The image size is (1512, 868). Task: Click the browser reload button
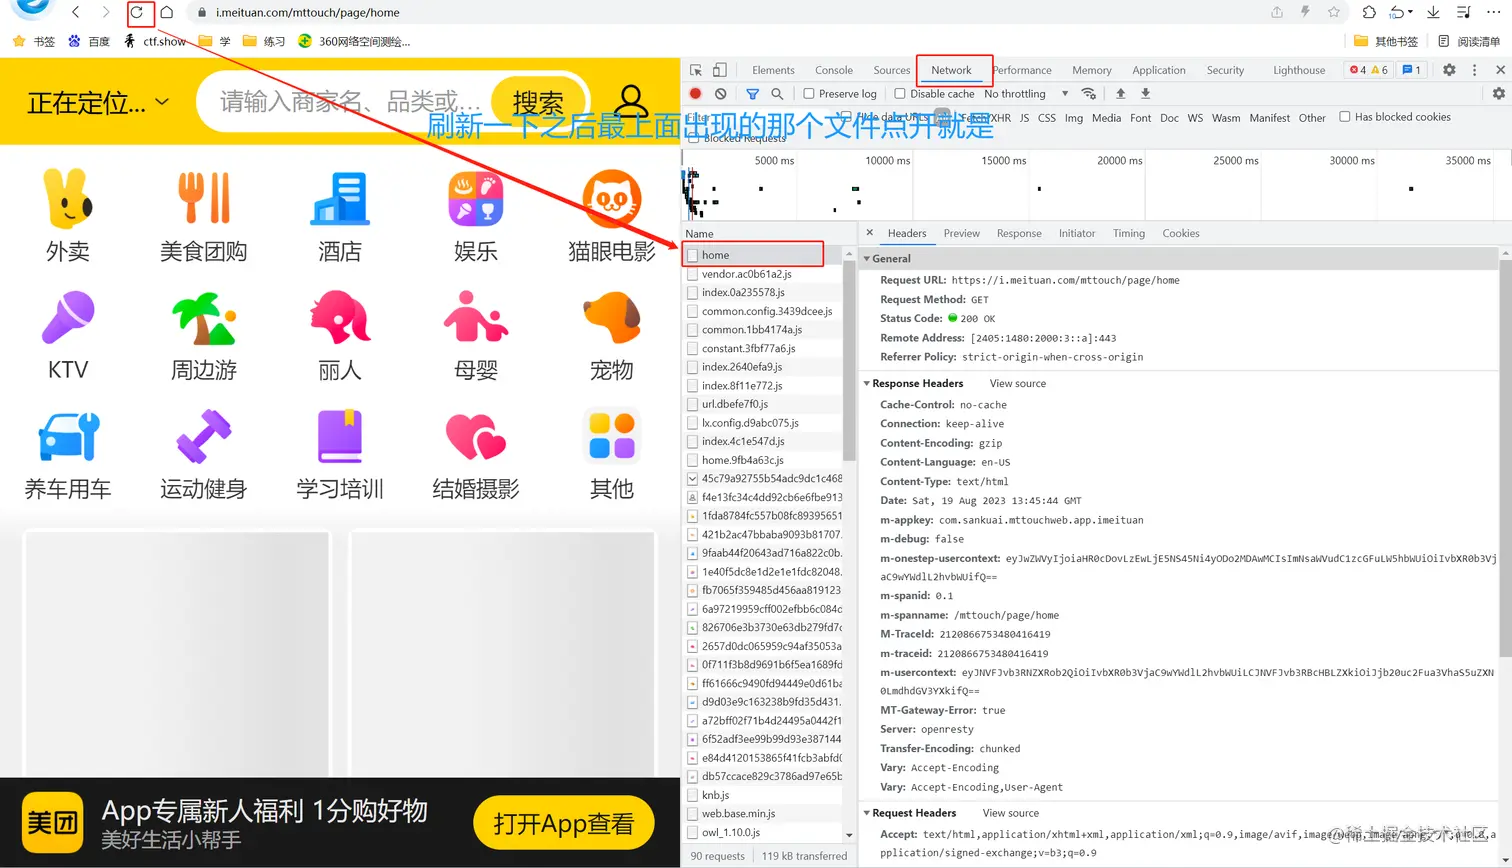click(x=137, y=13)
